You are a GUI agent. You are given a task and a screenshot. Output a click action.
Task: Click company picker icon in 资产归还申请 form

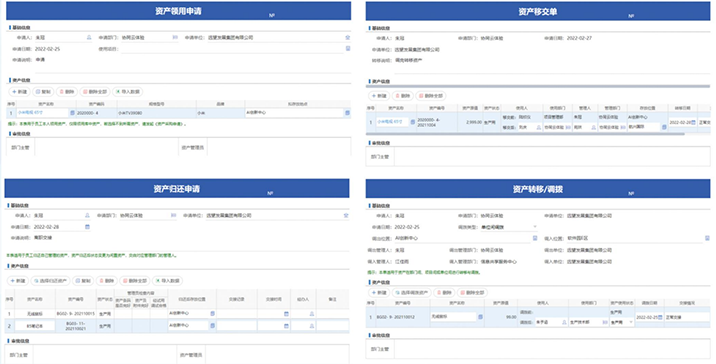click(346, 215)
